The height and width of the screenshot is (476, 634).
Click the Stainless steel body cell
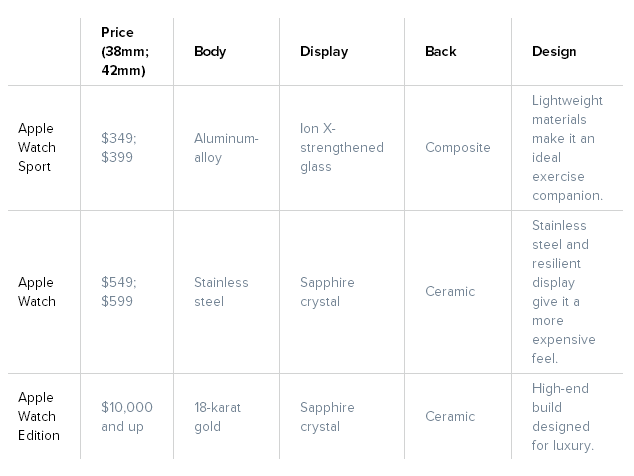(221, 292)
